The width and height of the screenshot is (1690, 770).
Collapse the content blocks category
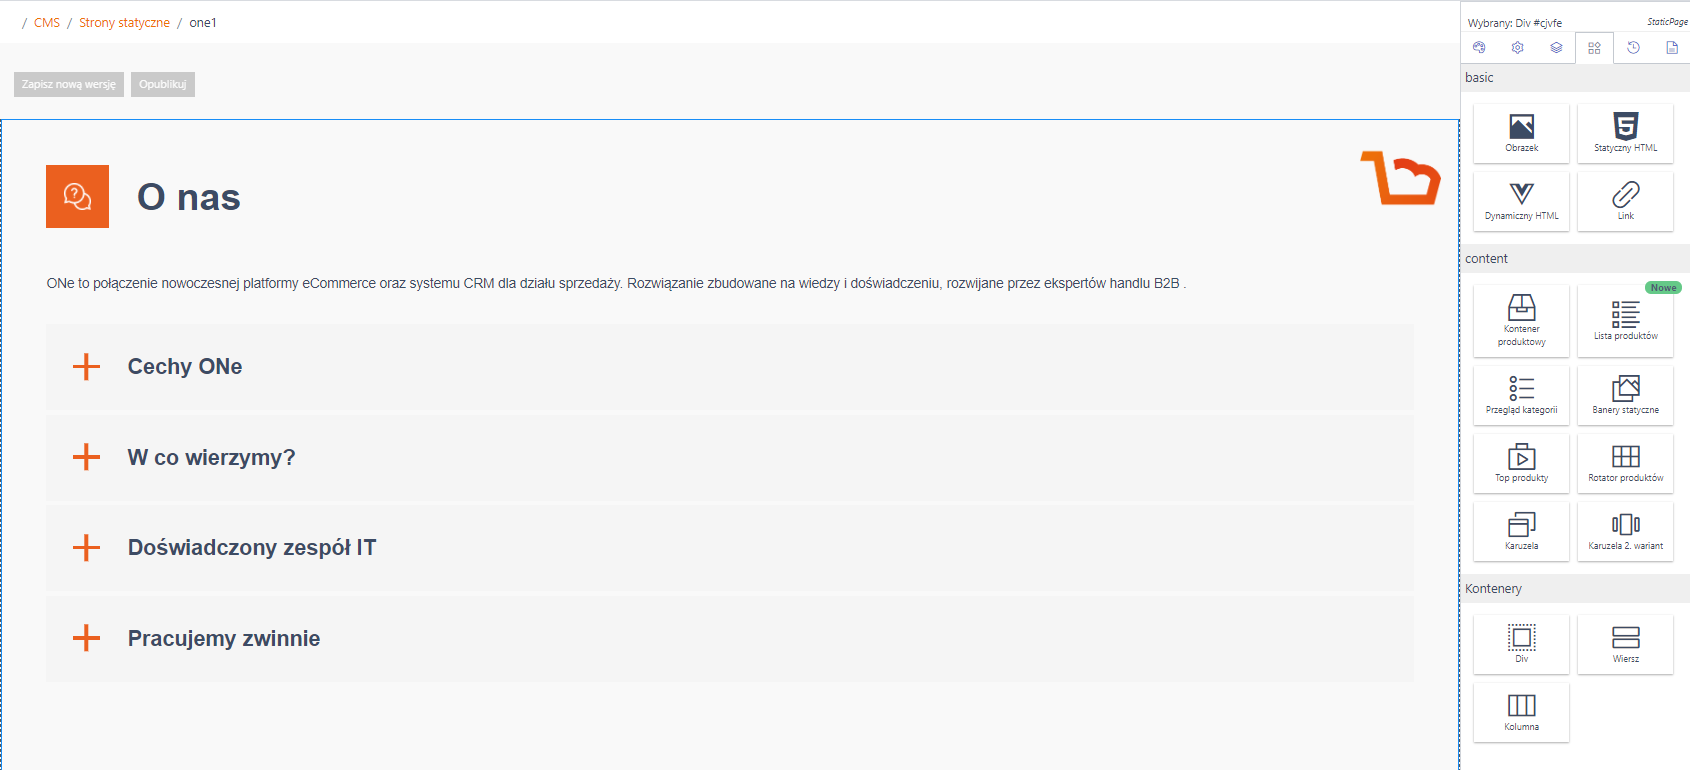point(1575,259)
